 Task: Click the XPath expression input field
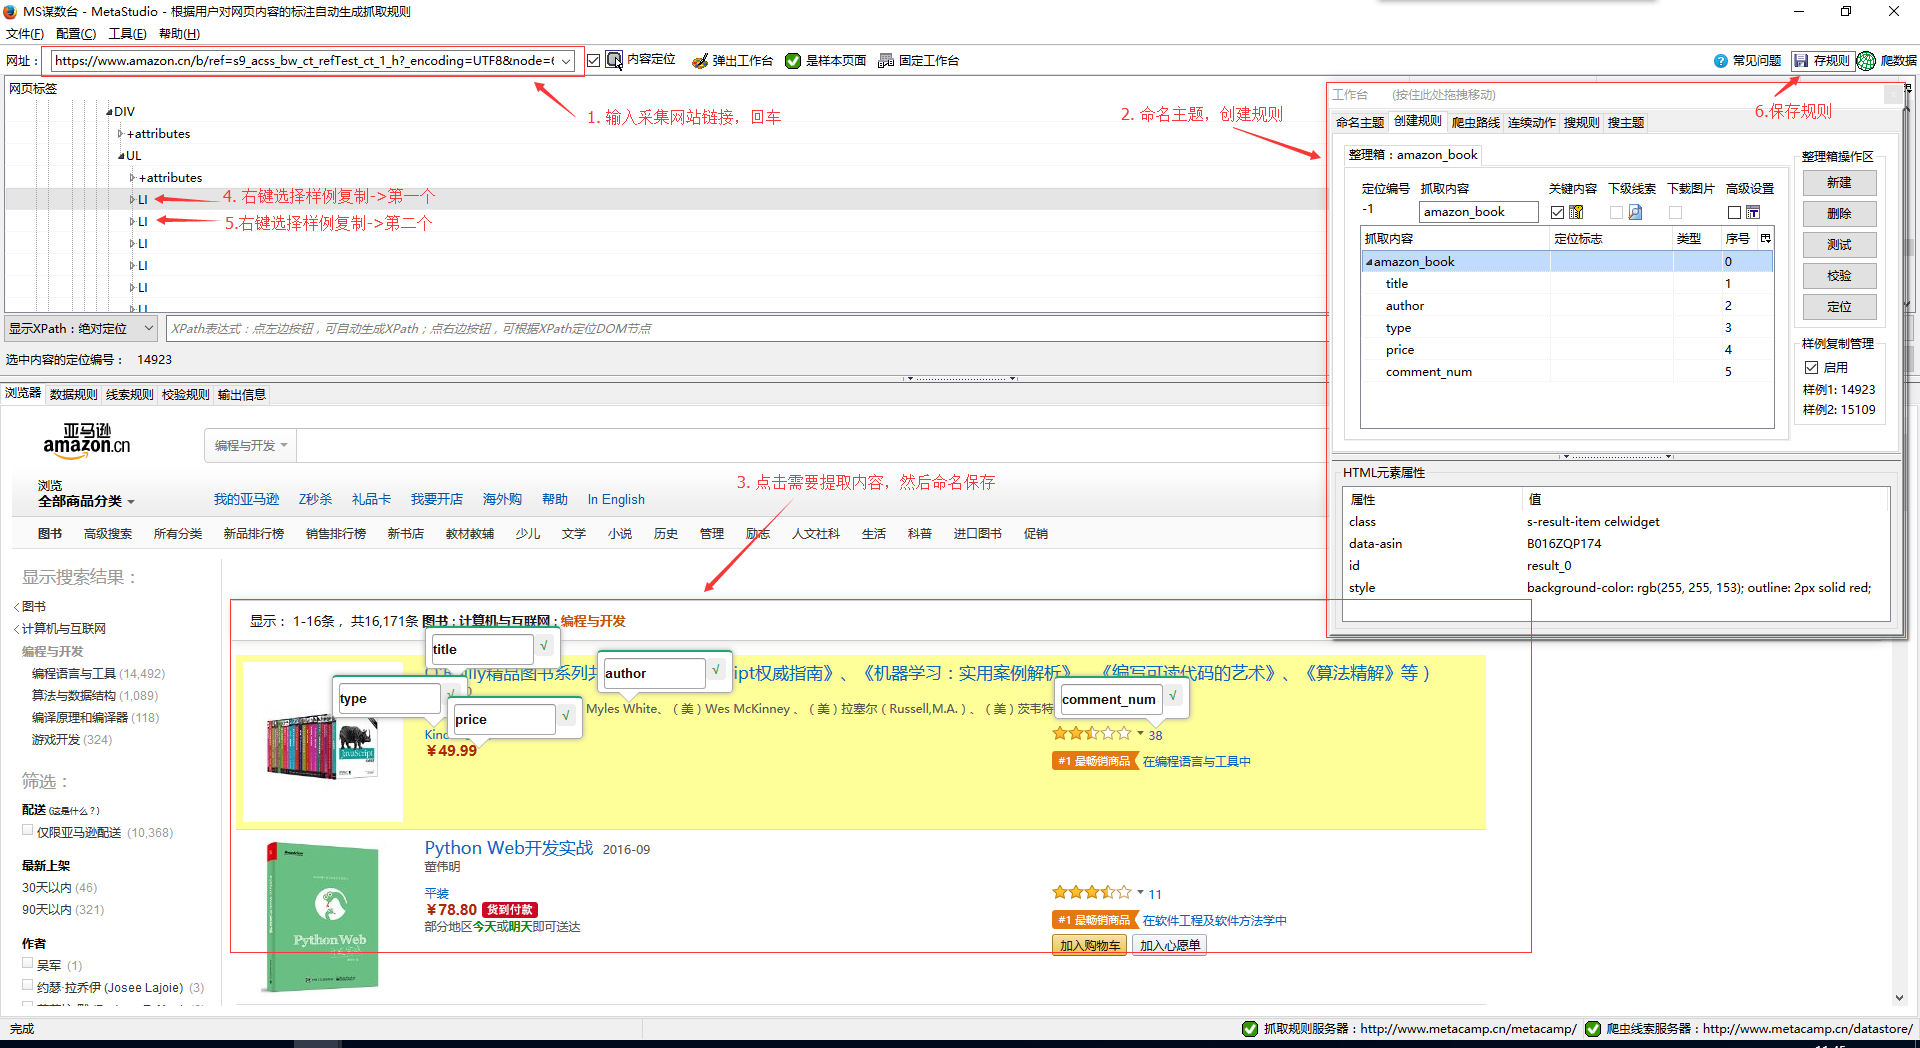pos(745,328)
